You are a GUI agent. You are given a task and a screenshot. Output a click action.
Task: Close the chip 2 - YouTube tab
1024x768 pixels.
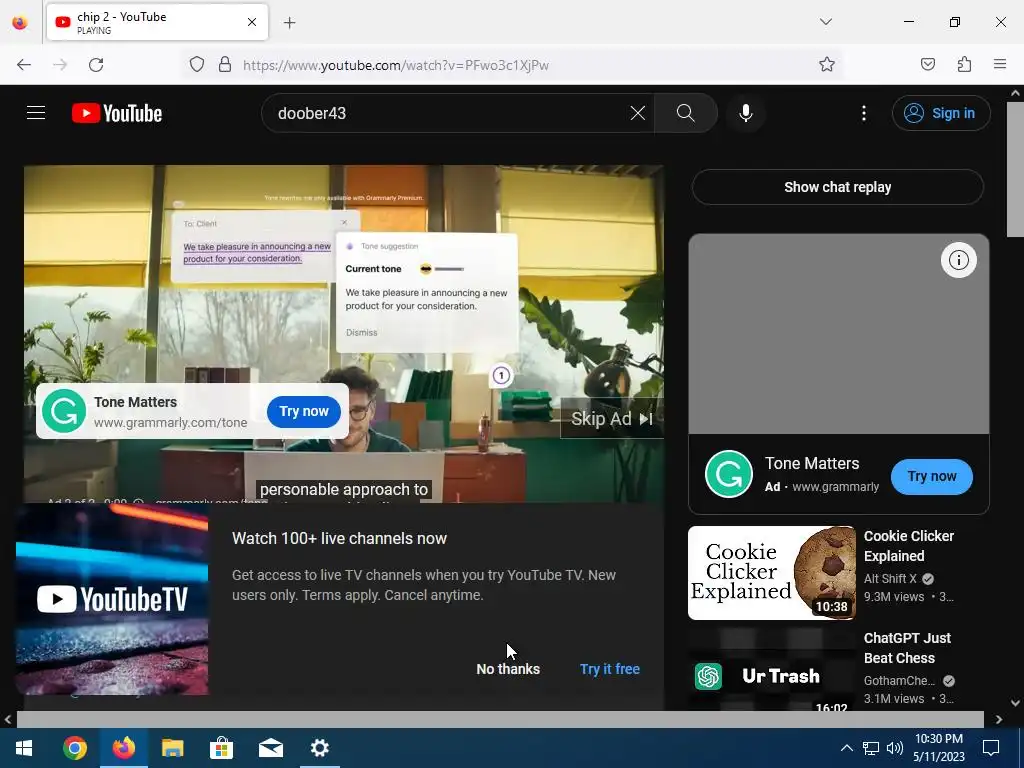click(252, 22)
